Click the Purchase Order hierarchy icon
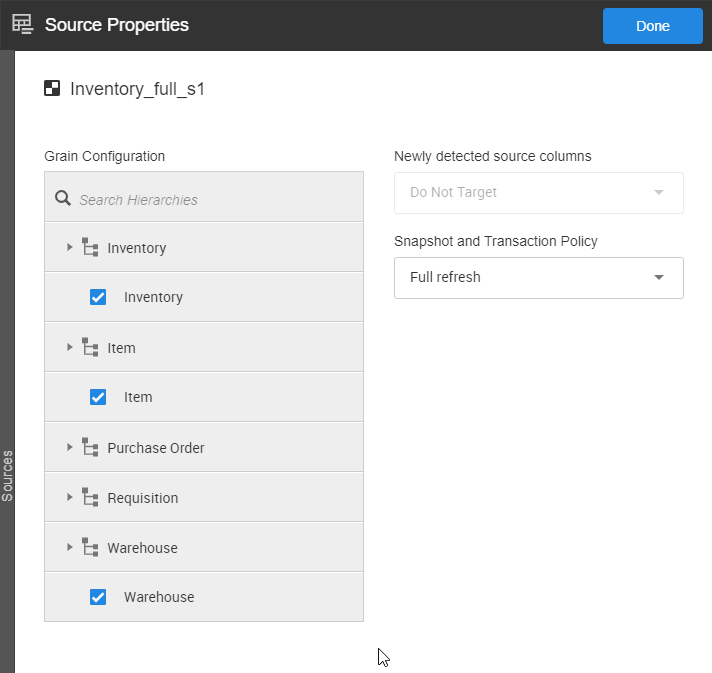The image size is (712, 673). click(x=90, y=447)
